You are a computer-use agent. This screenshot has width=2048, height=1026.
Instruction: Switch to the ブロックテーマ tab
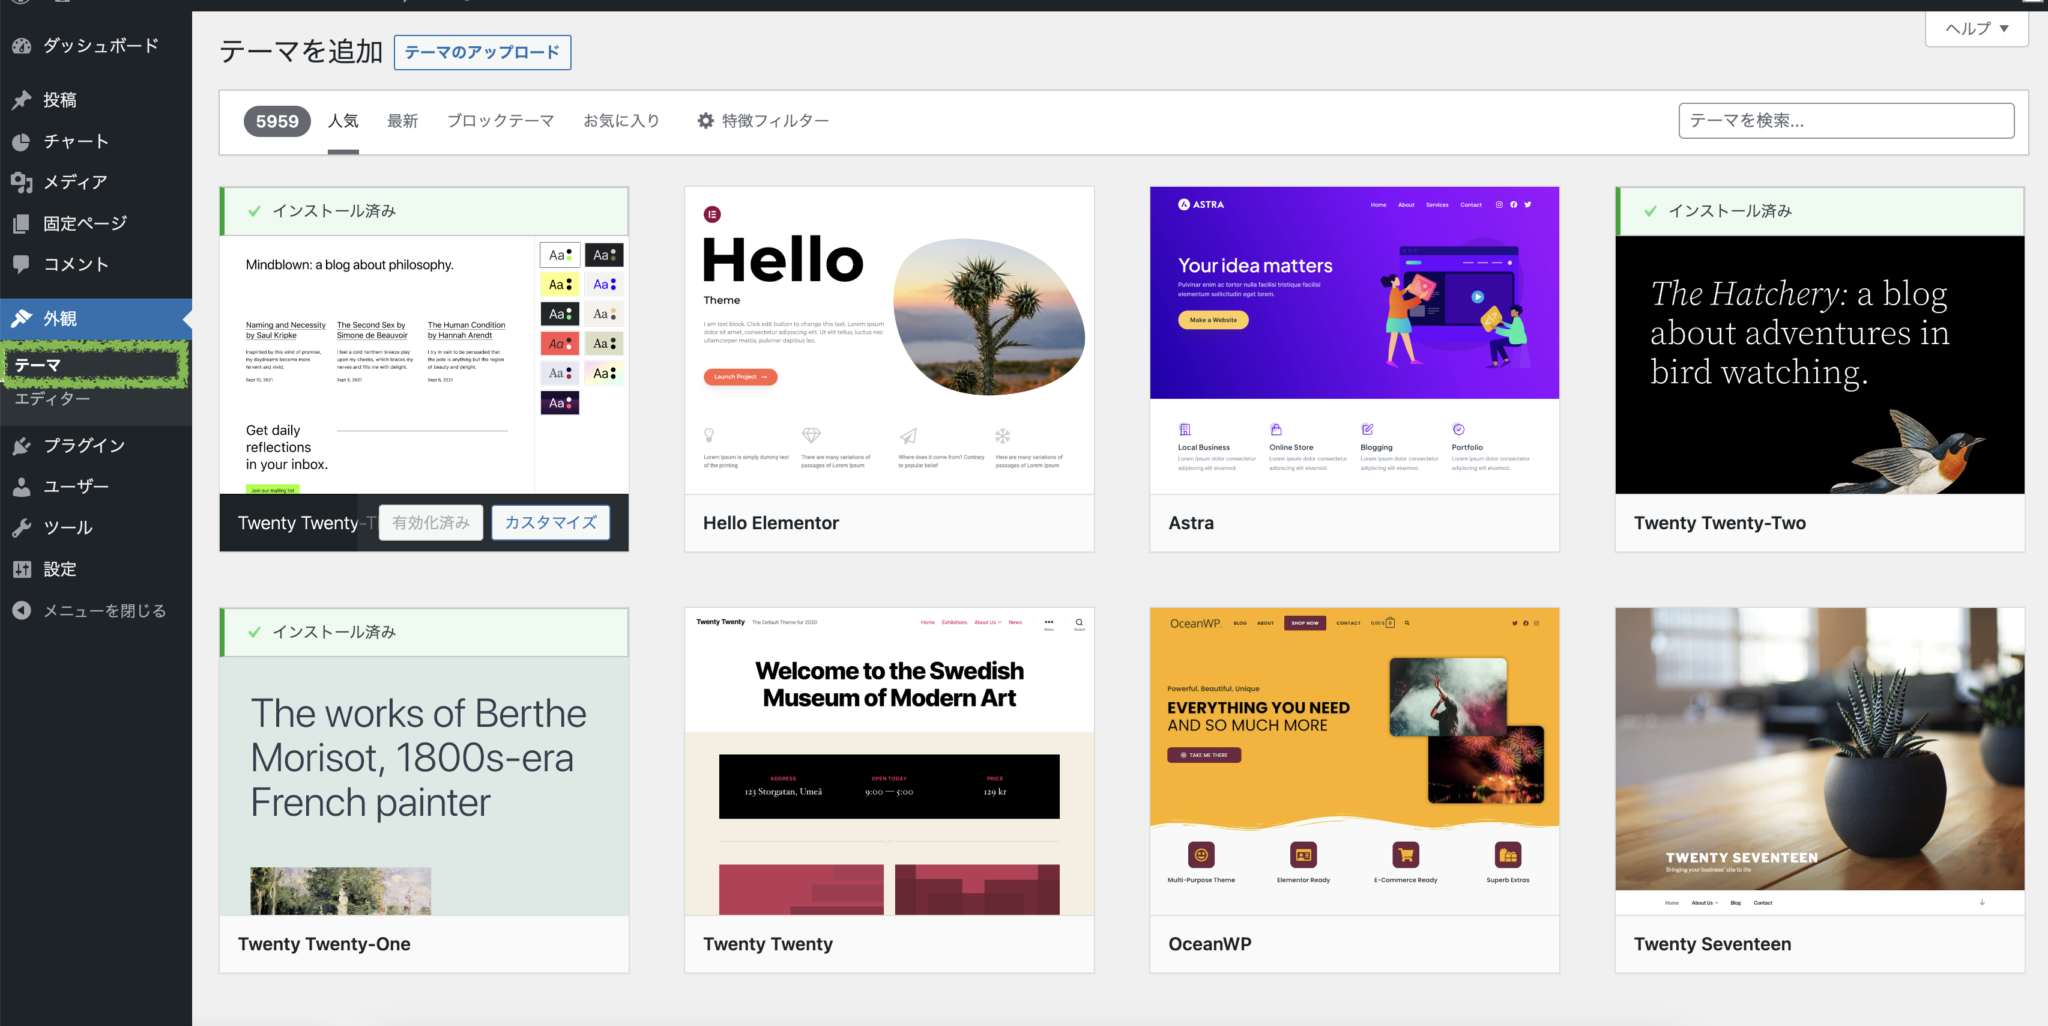click(x=500, y=121)
